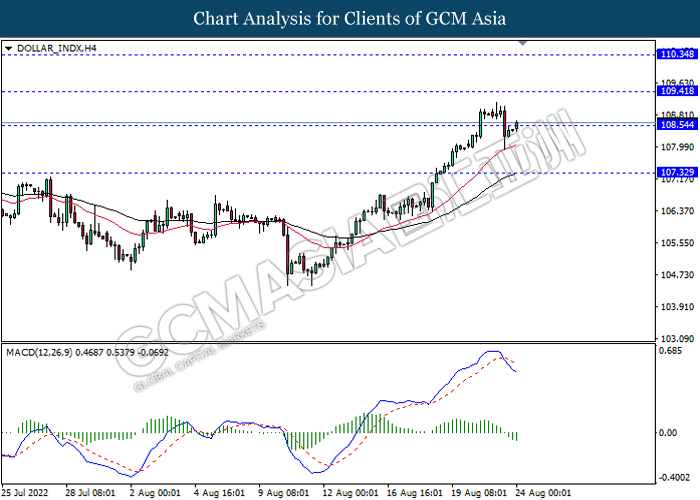
Task: Click the 104.730 price axis value
Action: tap(677, 275)
